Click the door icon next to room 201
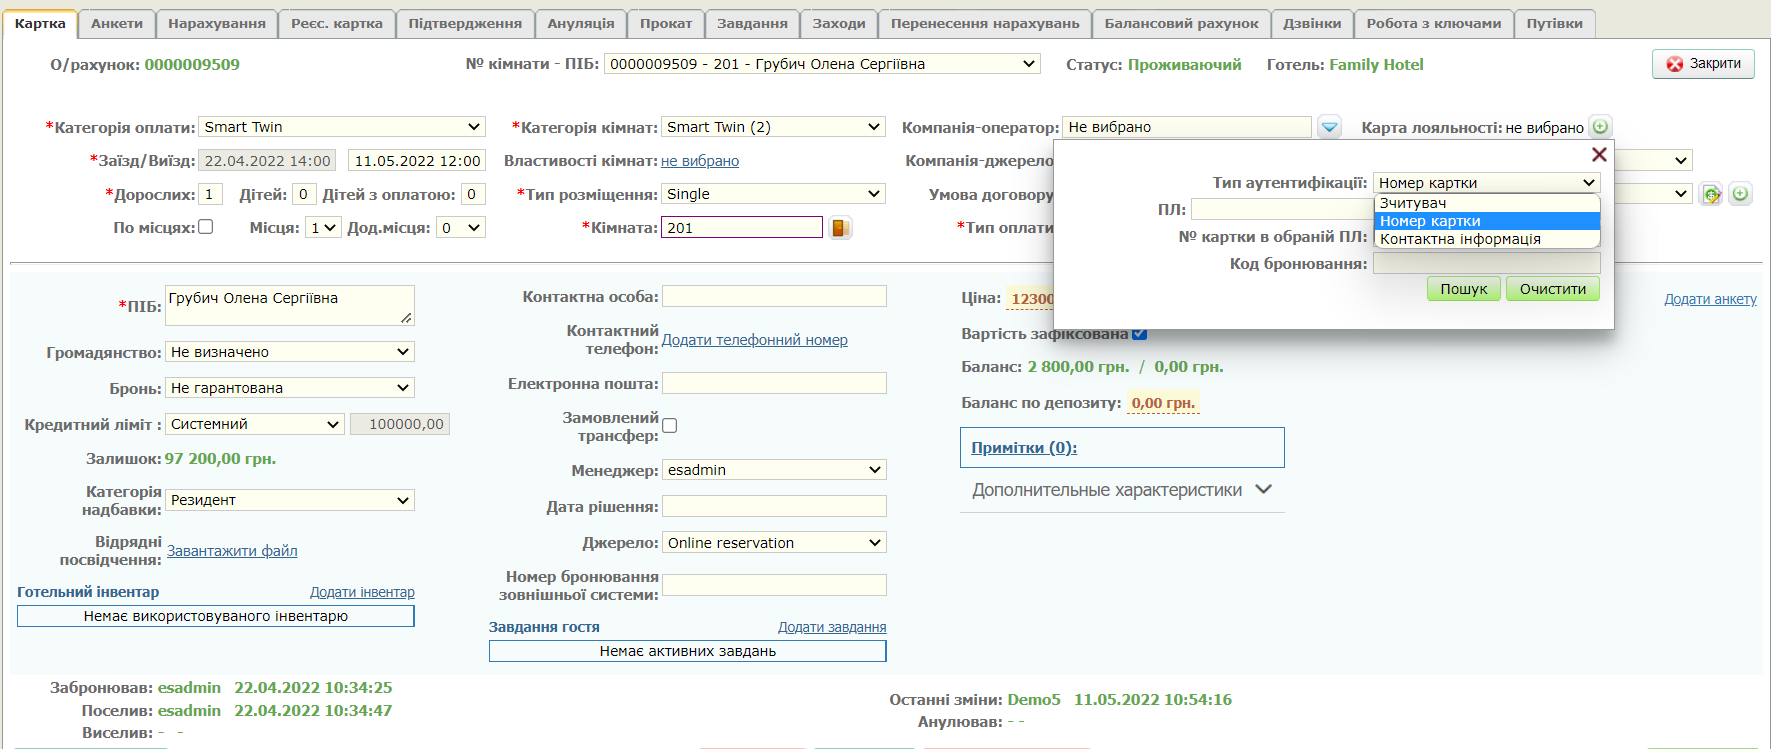1771x749 pixels. pos(840,228)
